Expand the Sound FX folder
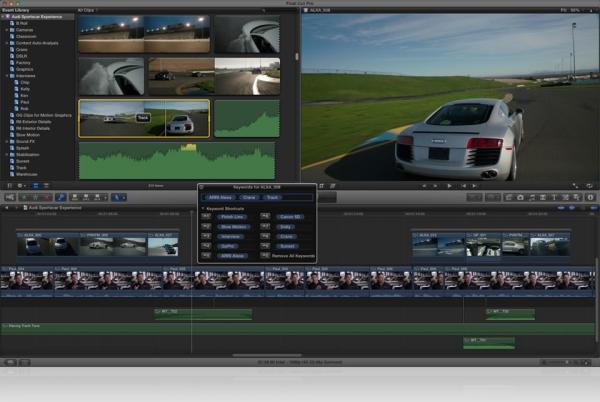This screenshot has height=402, width=600. click(x=7, y=142)
